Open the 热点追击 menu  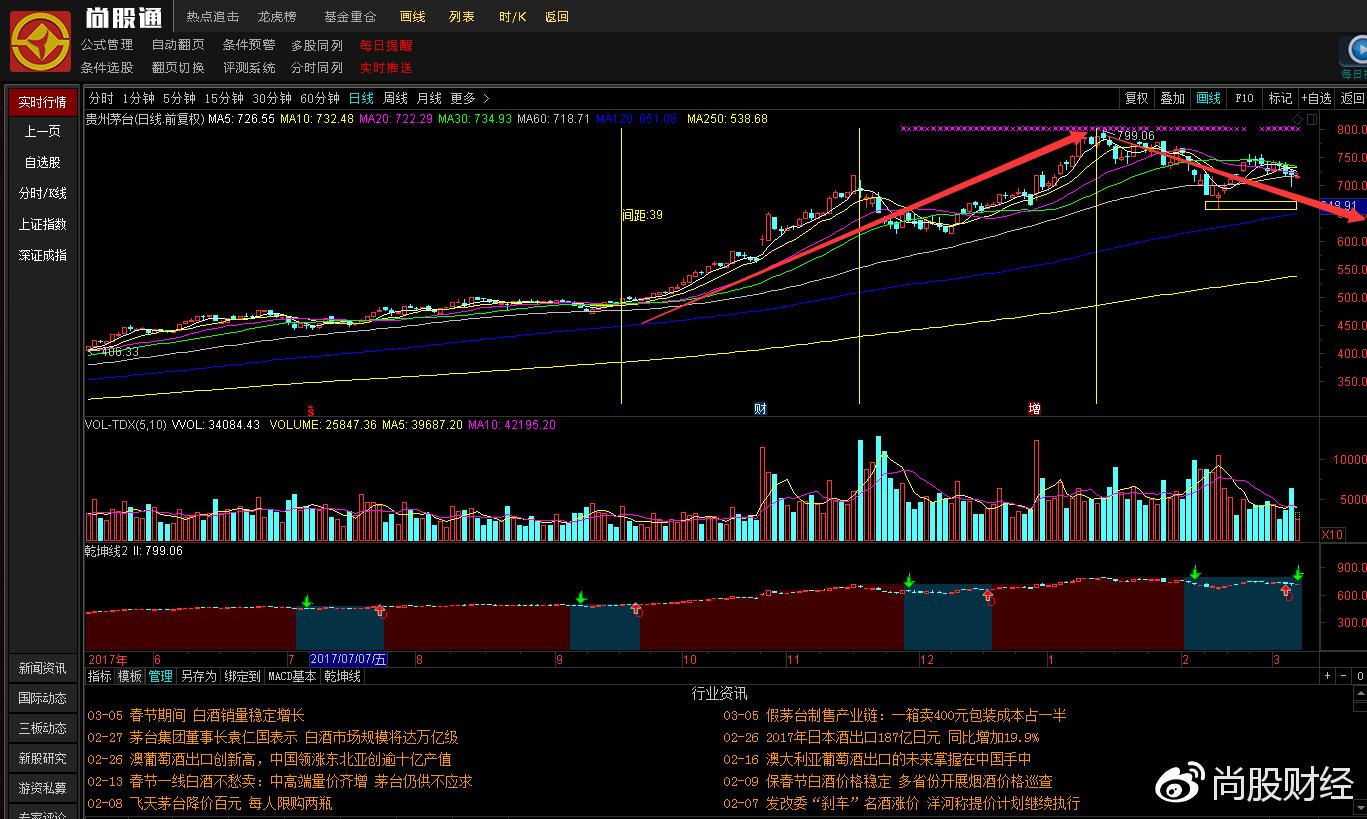pyautogui.click(x=213, y=17)
